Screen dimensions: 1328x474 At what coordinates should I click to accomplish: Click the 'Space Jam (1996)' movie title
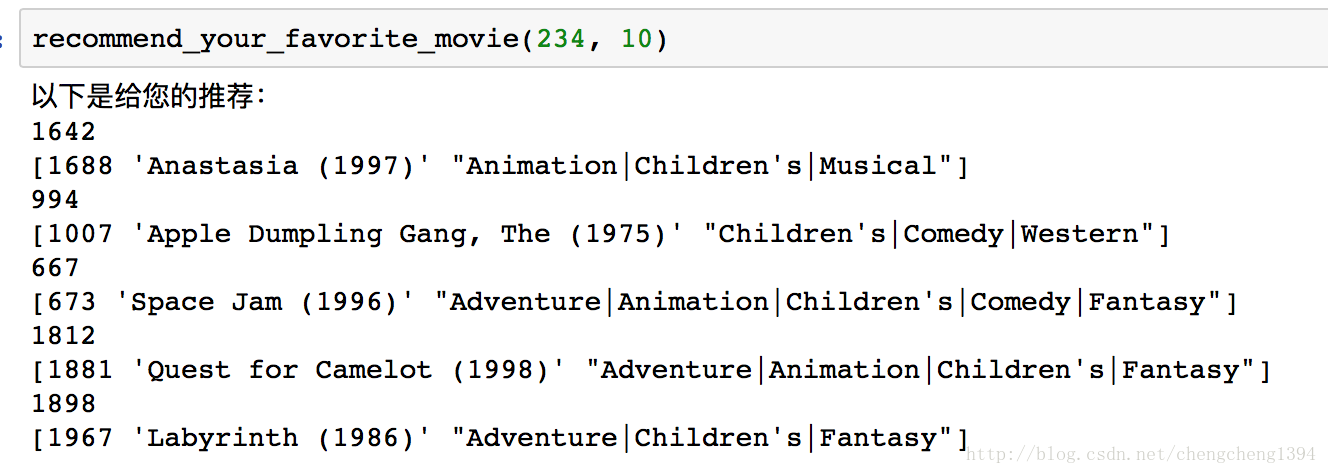pyautogui.click(x=265, y=302)
